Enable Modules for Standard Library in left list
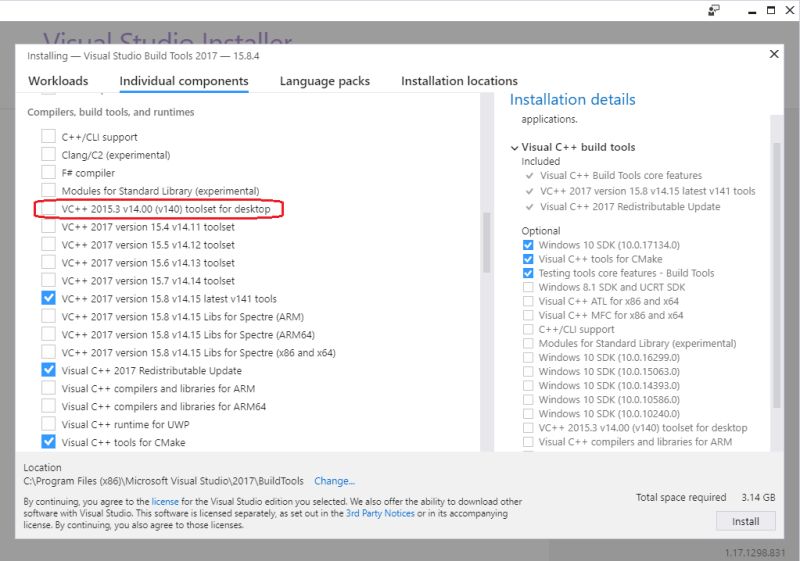 [x=48, y=190]
